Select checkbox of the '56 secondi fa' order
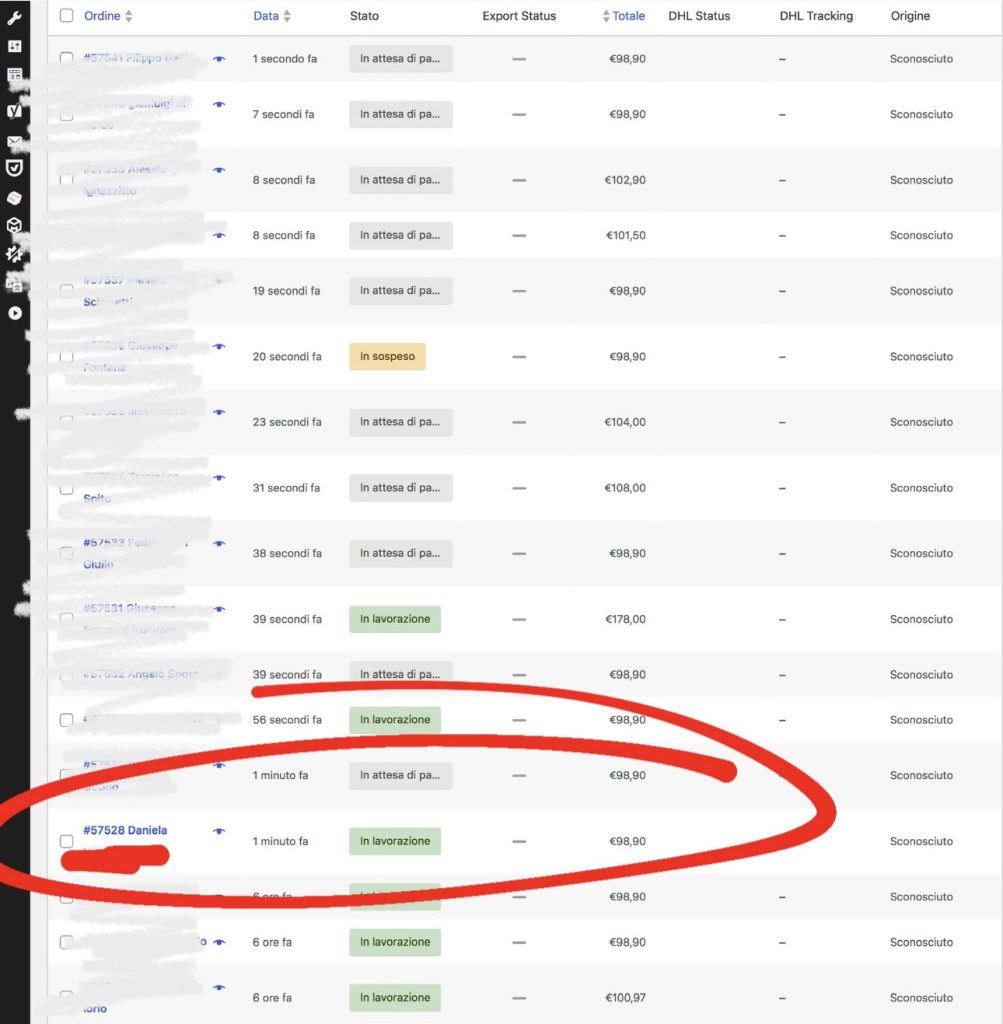1003x1024 pixels. 66,720
